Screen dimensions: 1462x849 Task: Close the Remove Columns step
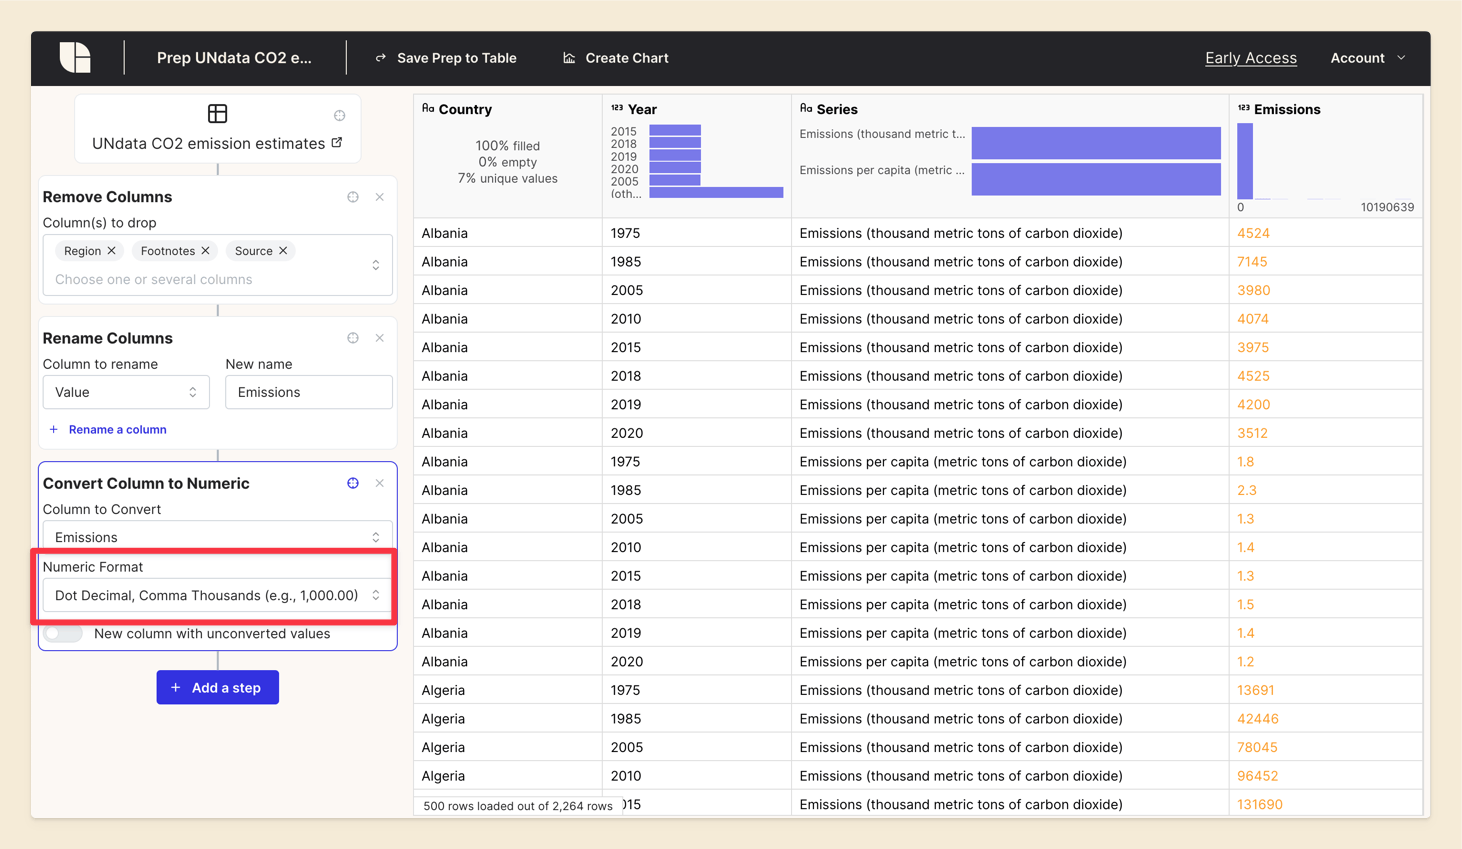[380, 197]
